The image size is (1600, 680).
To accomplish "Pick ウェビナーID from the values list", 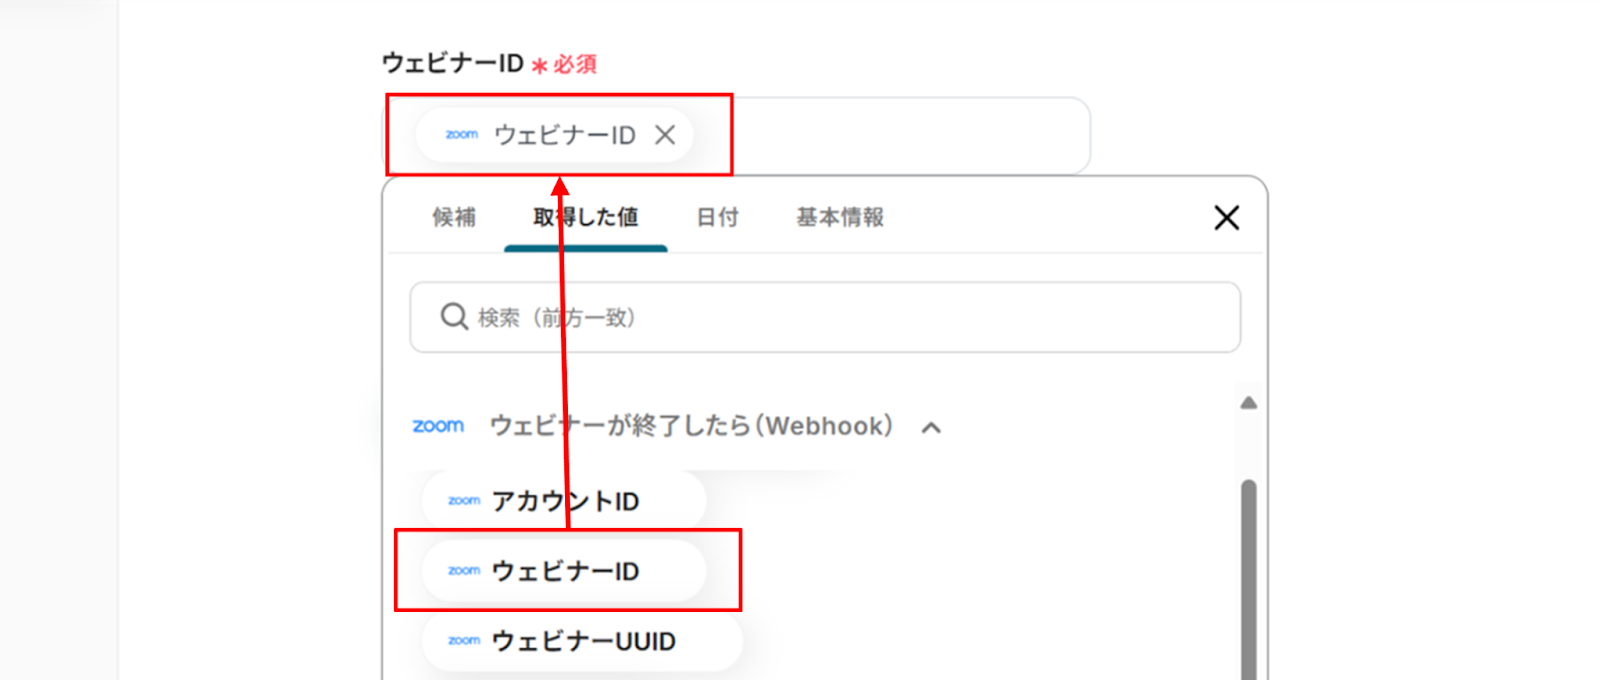I will point(566,571).
